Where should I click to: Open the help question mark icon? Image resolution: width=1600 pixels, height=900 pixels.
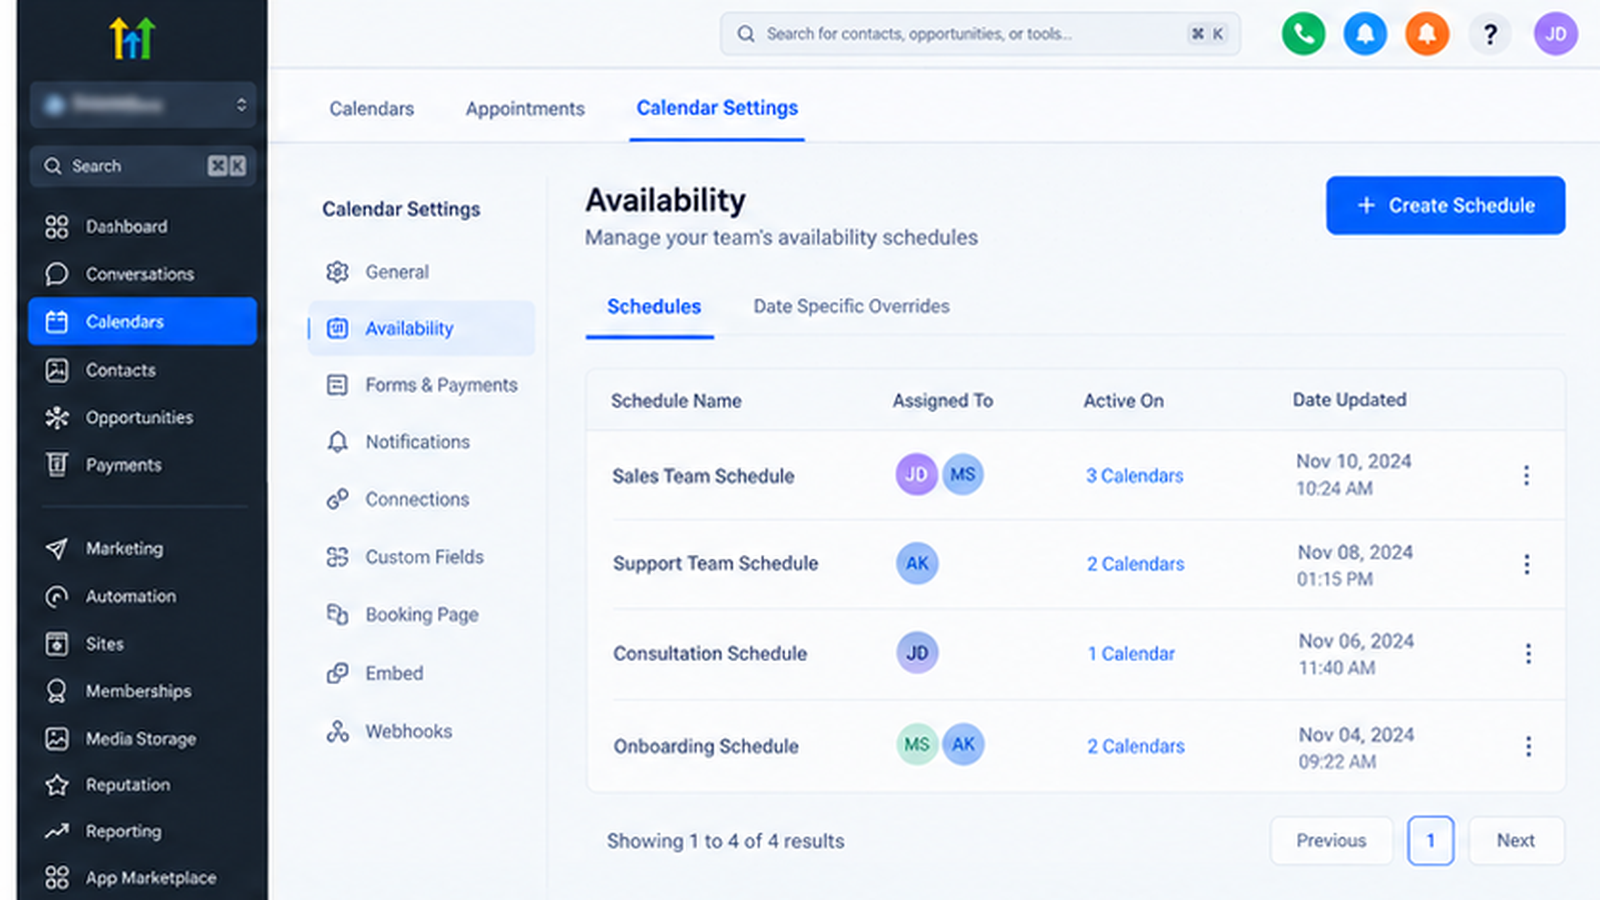[1490, 34]
